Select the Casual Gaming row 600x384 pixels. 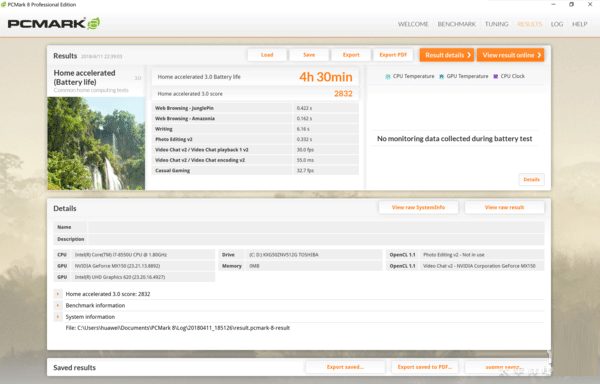(255, 170)
